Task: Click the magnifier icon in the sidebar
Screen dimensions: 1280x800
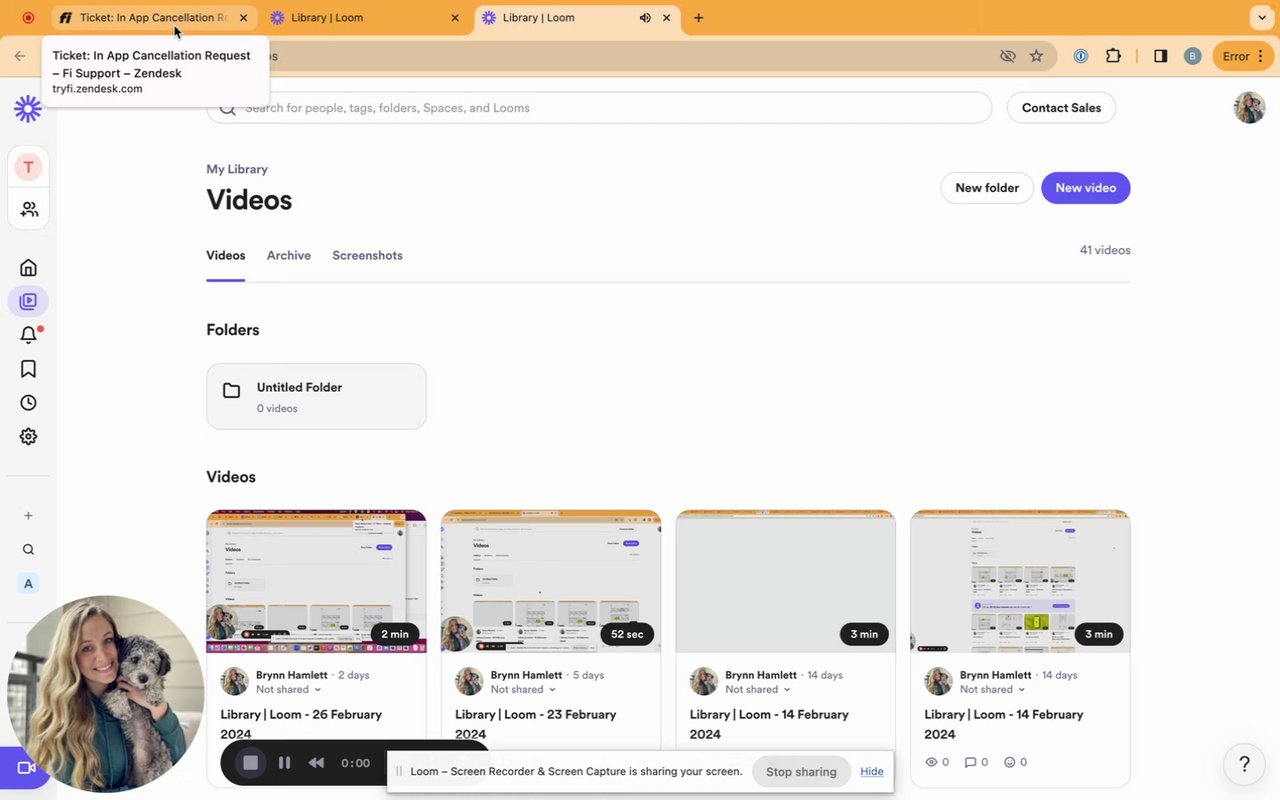Action: (28, 550)
